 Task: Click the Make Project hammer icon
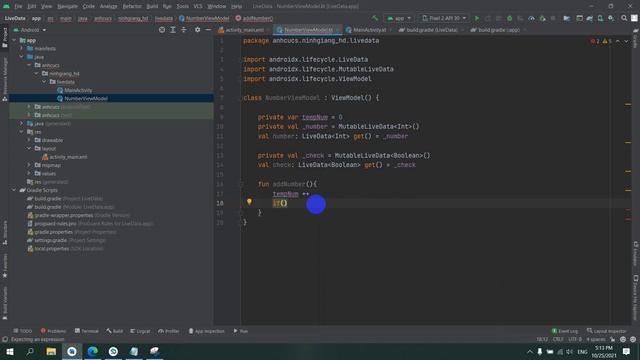[375, 18]
